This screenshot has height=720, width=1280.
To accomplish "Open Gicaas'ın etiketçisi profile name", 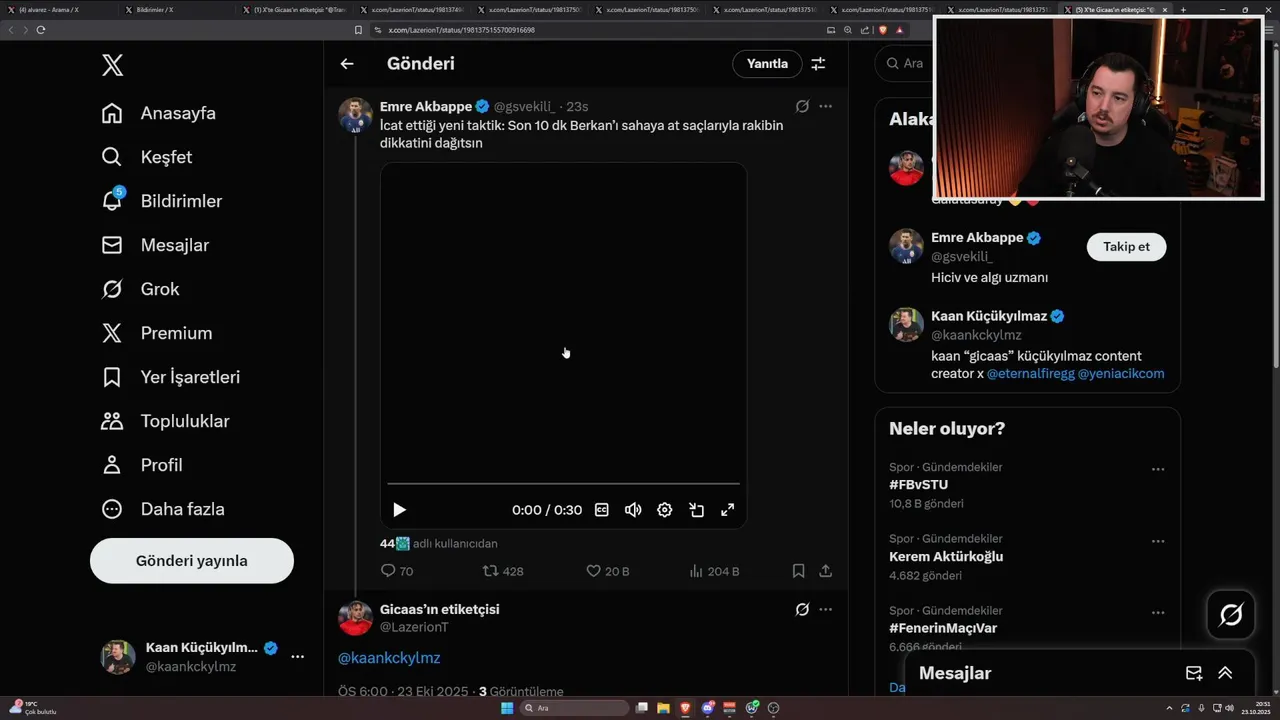I will (439, 609).
